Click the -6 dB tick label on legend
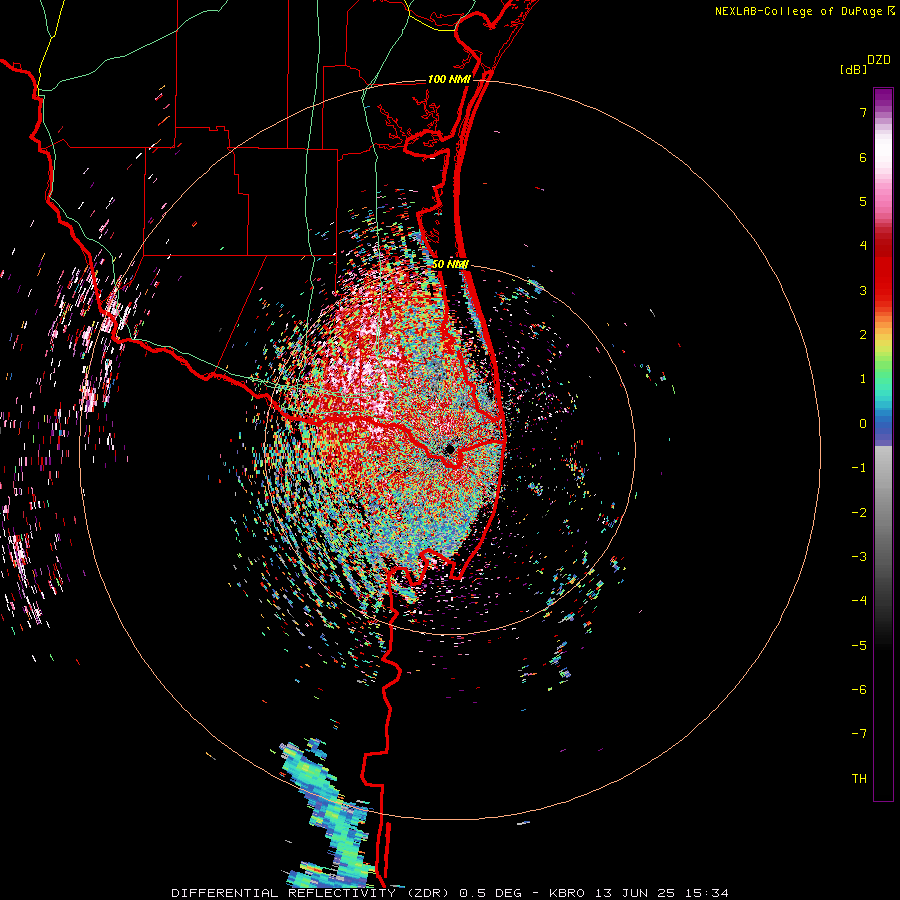The height and width of the screenshot is (900, 900). (859, 689)
